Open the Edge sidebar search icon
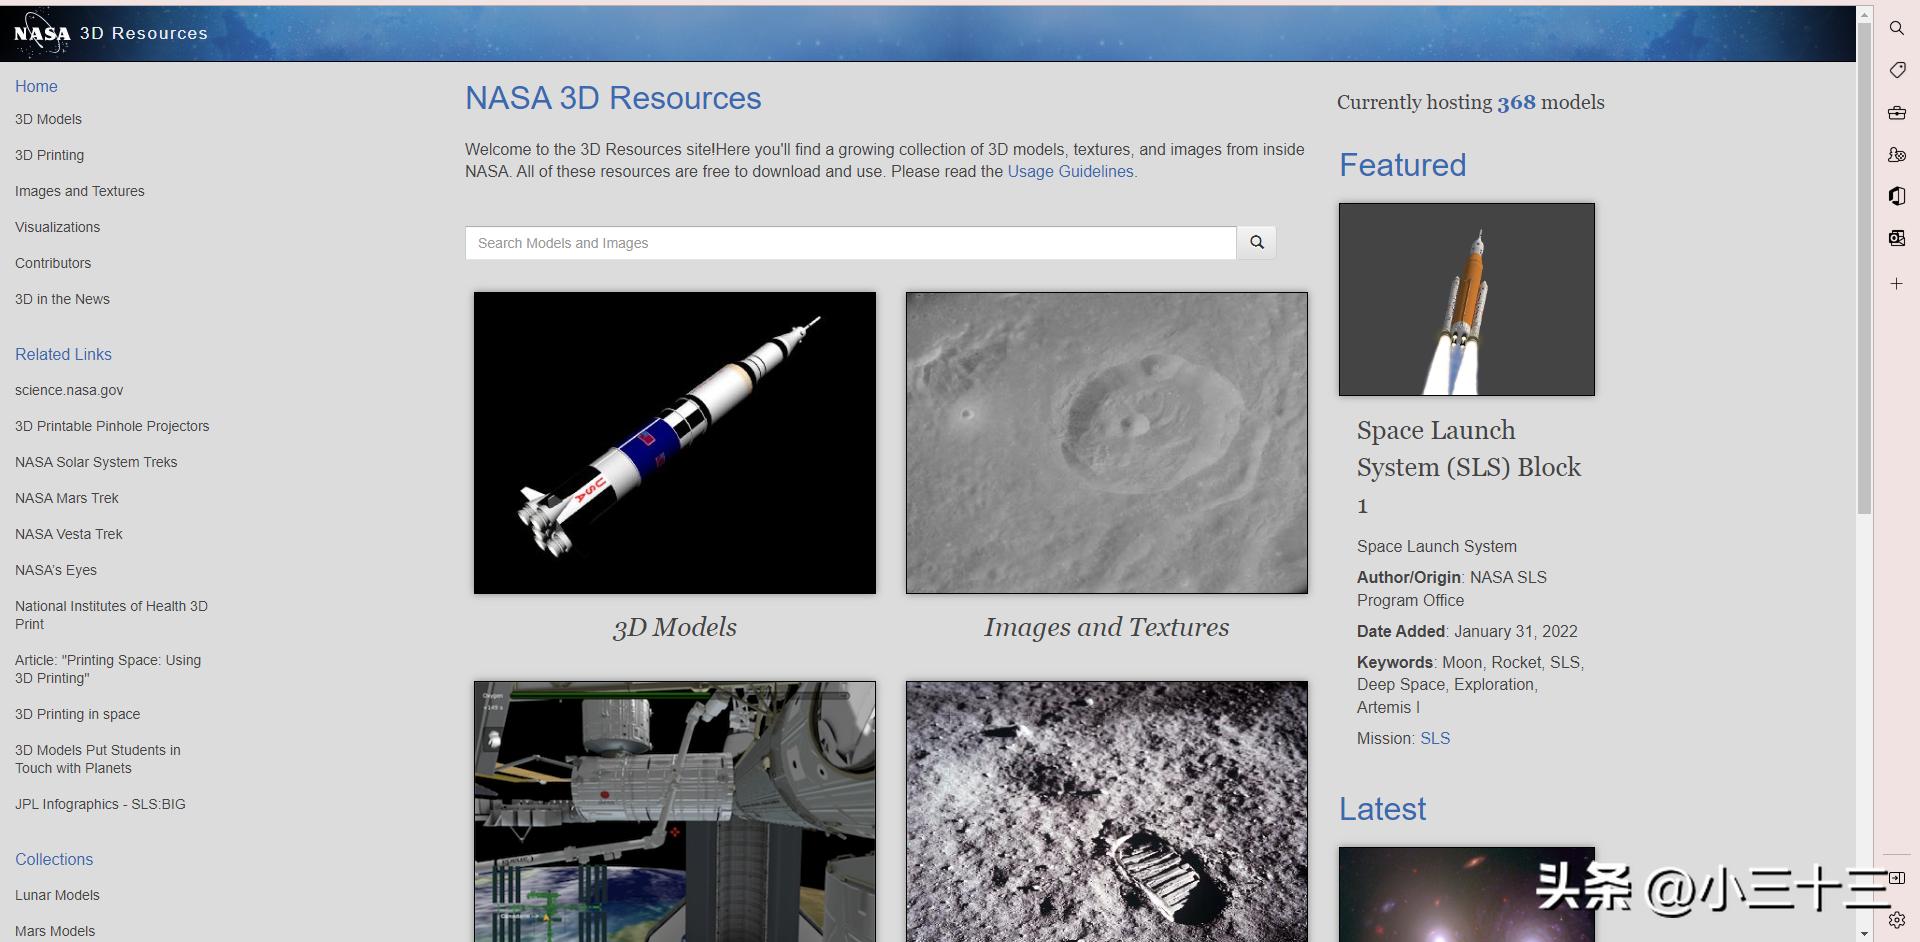The height and width of the screenshot is (942, 1920). (1896, 28)
